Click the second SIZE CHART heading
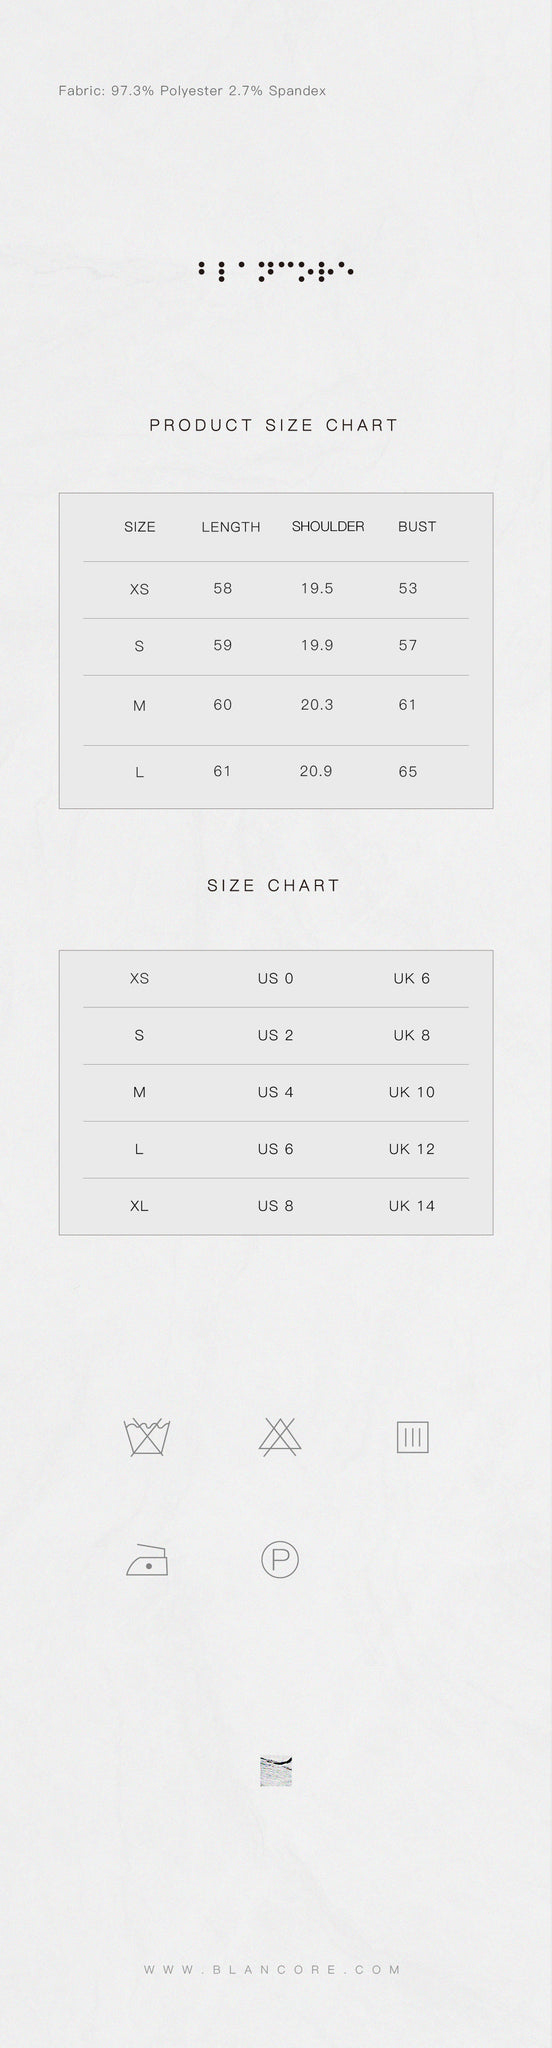Image resolution: width=552 pixels, height=2048 pixels. 274,885
